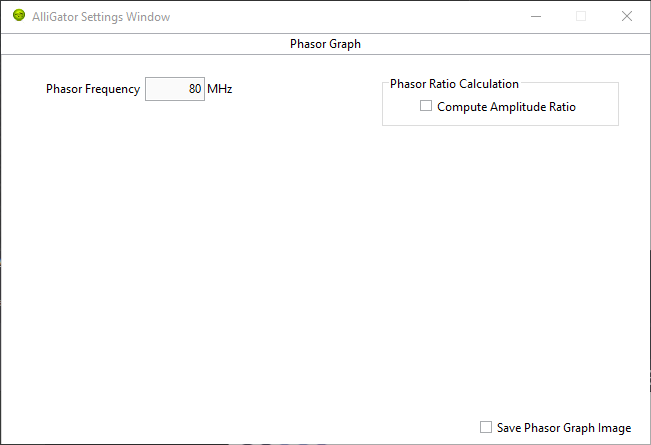Toggle Save Phasor Graph Image checkbox
651x445 pixels.
(x=486, y=427)
